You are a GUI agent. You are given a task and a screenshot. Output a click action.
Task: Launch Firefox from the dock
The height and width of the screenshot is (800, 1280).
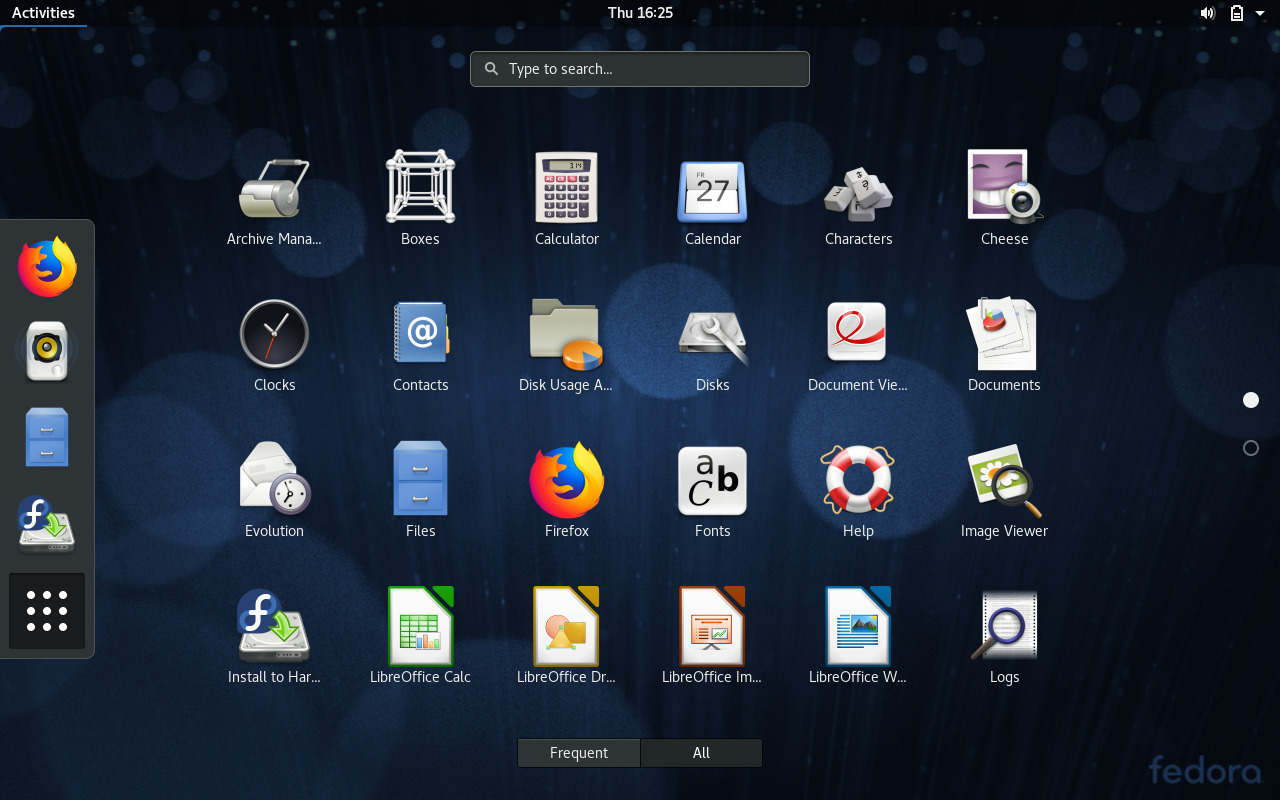[46, 266]
